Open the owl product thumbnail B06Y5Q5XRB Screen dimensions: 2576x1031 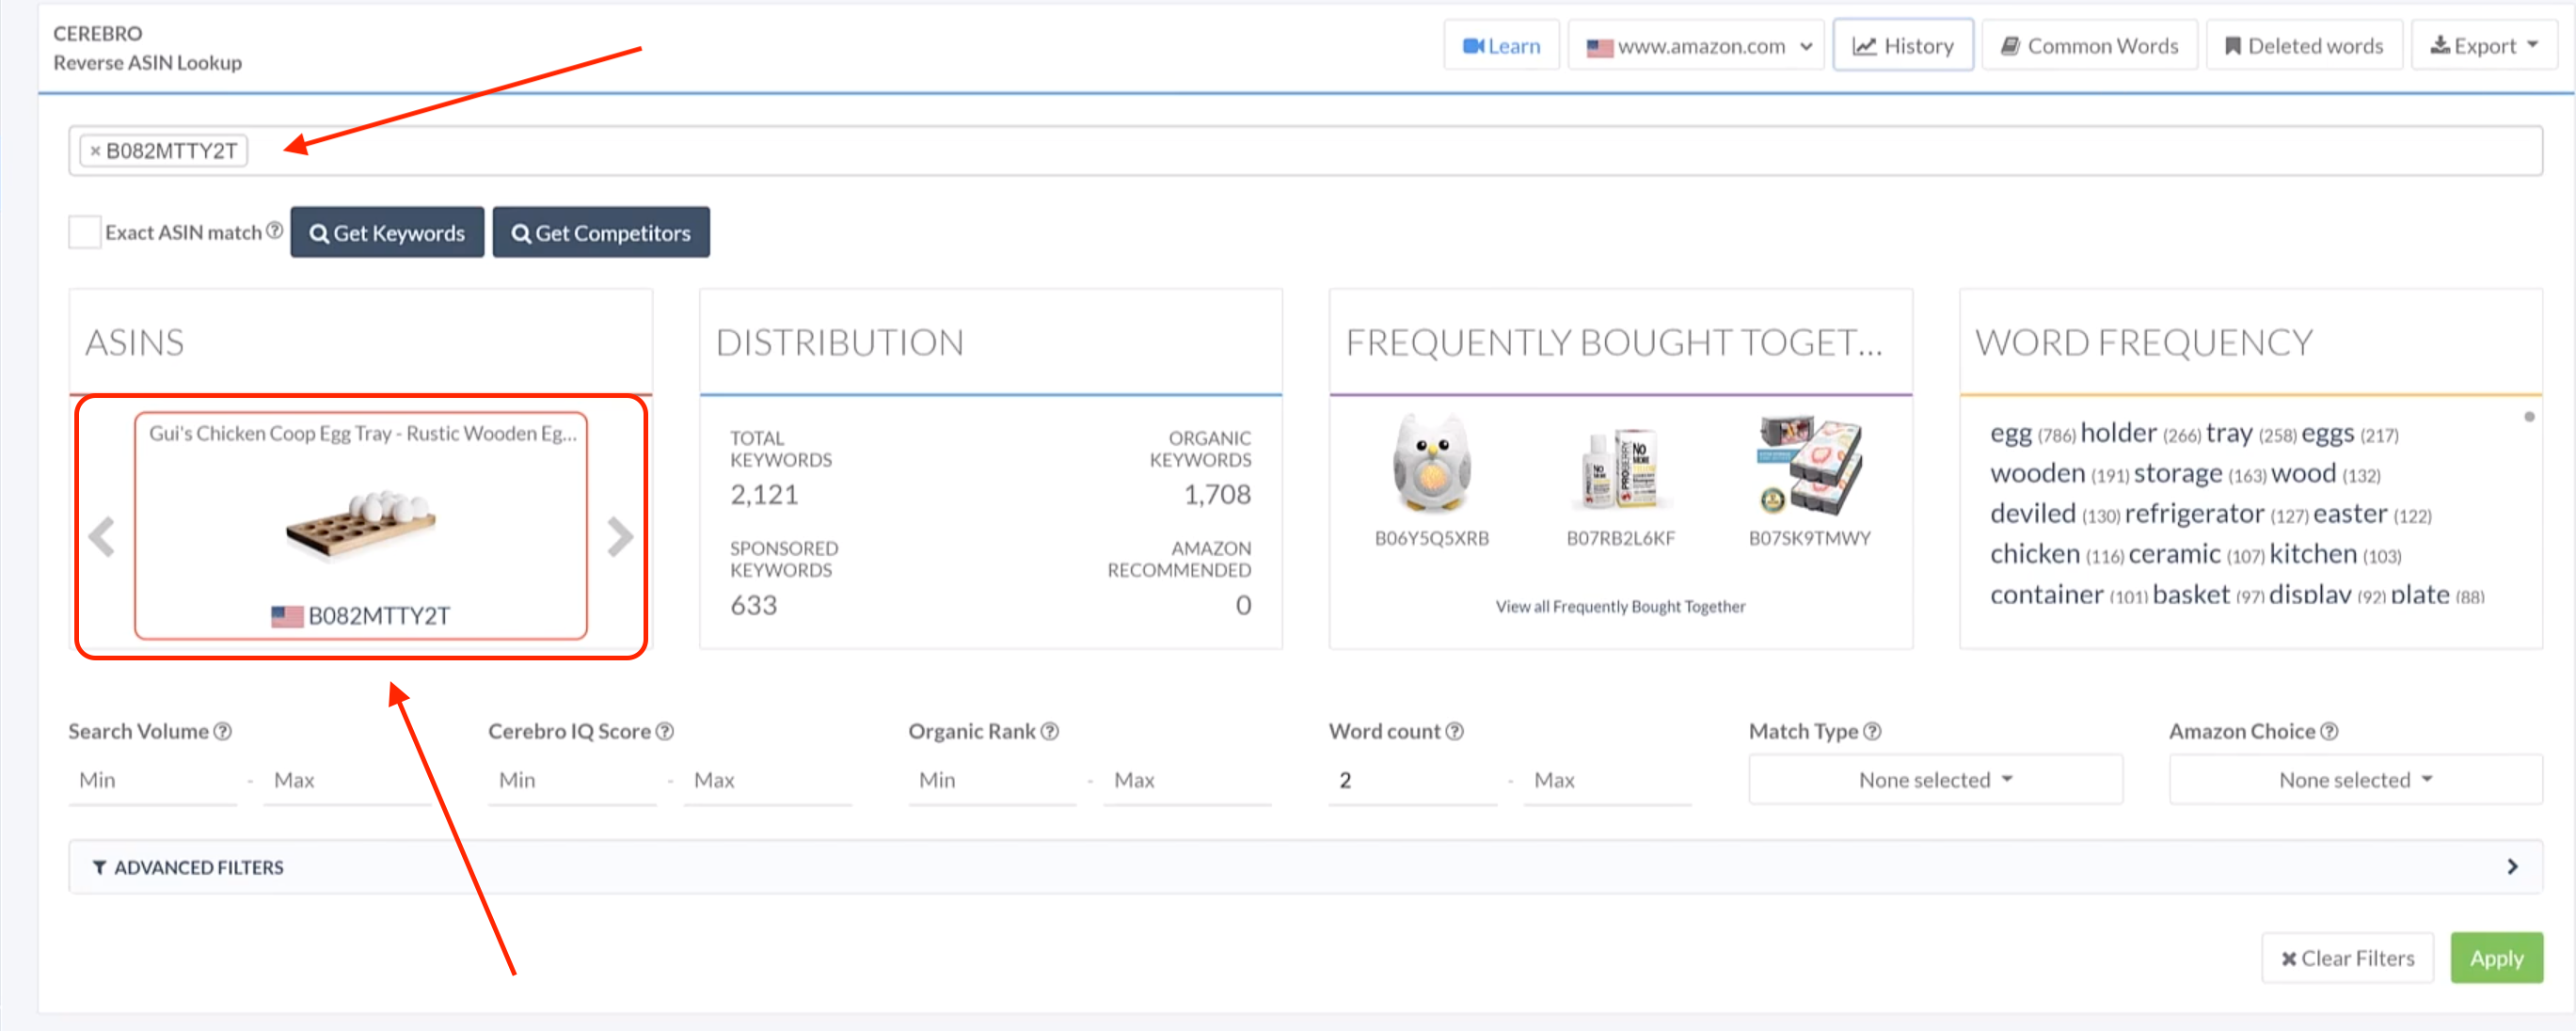(x=1431, y=463)
